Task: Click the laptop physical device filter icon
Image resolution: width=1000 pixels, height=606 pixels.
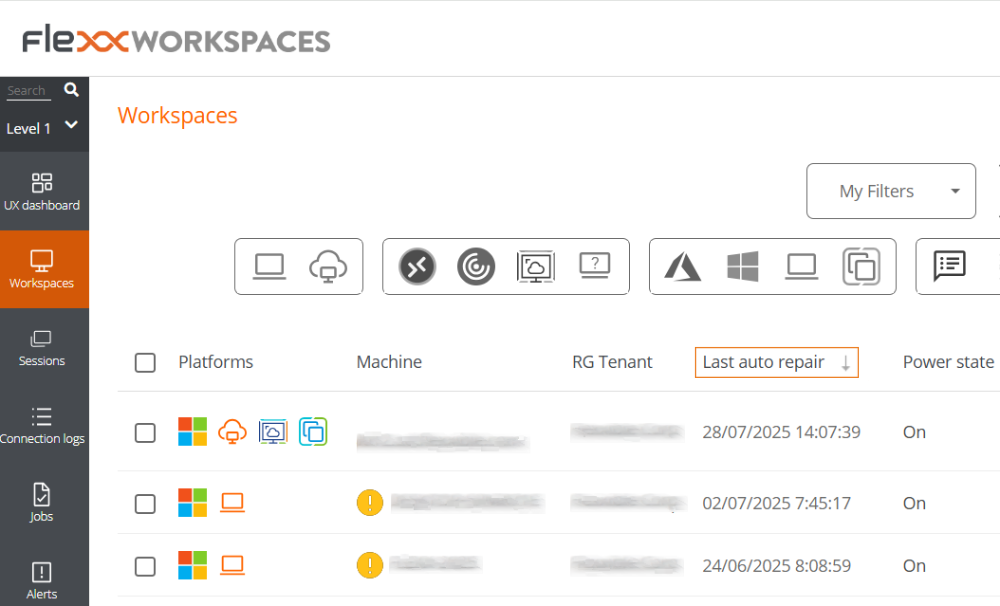Action: point(269,266)
